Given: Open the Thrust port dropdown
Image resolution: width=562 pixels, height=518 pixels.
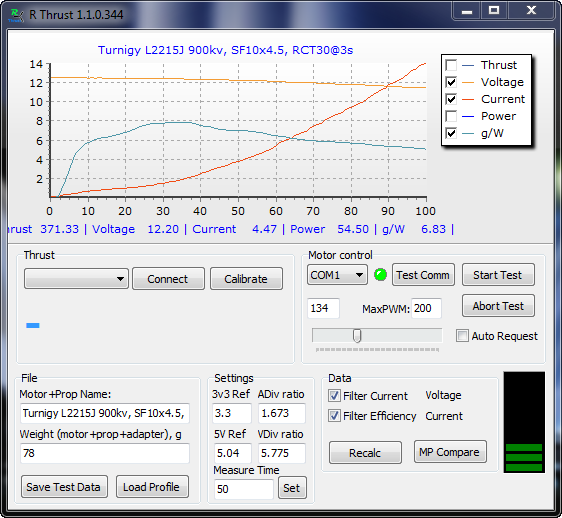Looking at the screenshot, I should point(76,279).
